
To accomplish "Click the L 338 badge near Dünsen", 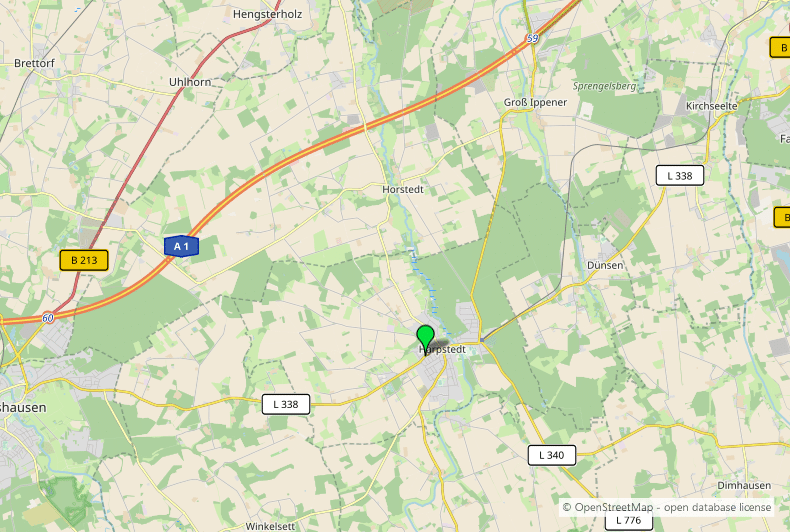I will (x=680, y=176).
